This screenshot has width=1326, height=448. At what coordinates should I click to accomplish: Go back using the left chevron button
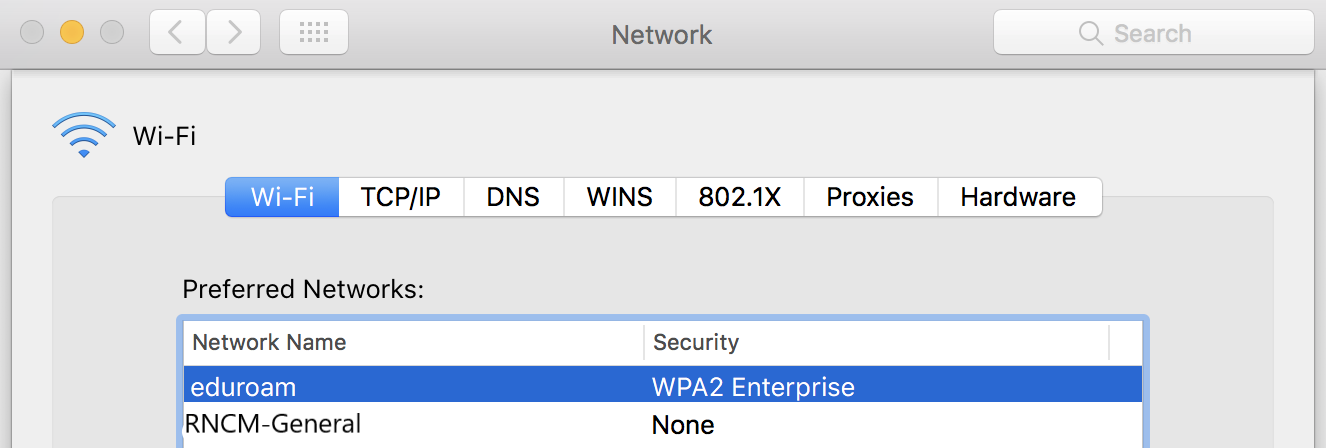pyautogui.click(x=177, y=33)
